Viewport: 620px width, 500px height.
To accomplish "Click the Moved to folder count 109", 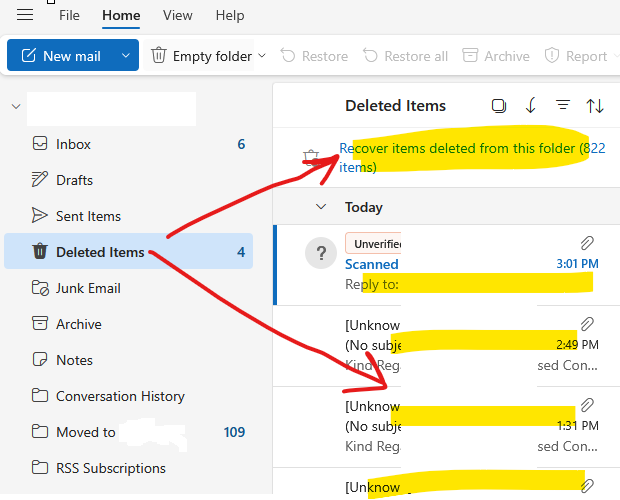I will click(x=234, y=432).
